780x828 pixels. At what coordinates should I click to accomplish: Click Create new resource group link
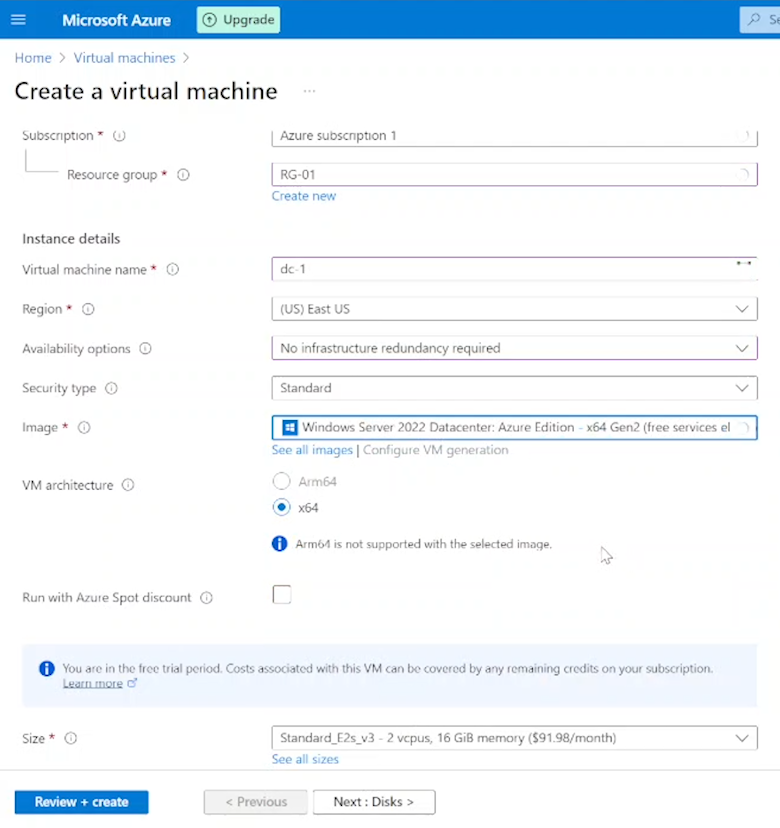pos(304,196)
